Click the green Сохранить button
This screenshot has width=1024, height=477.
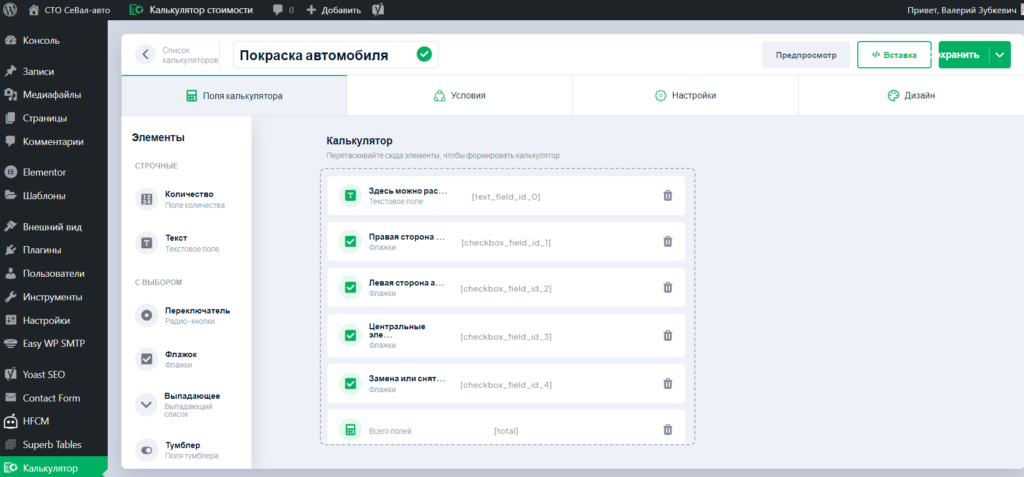963,55
